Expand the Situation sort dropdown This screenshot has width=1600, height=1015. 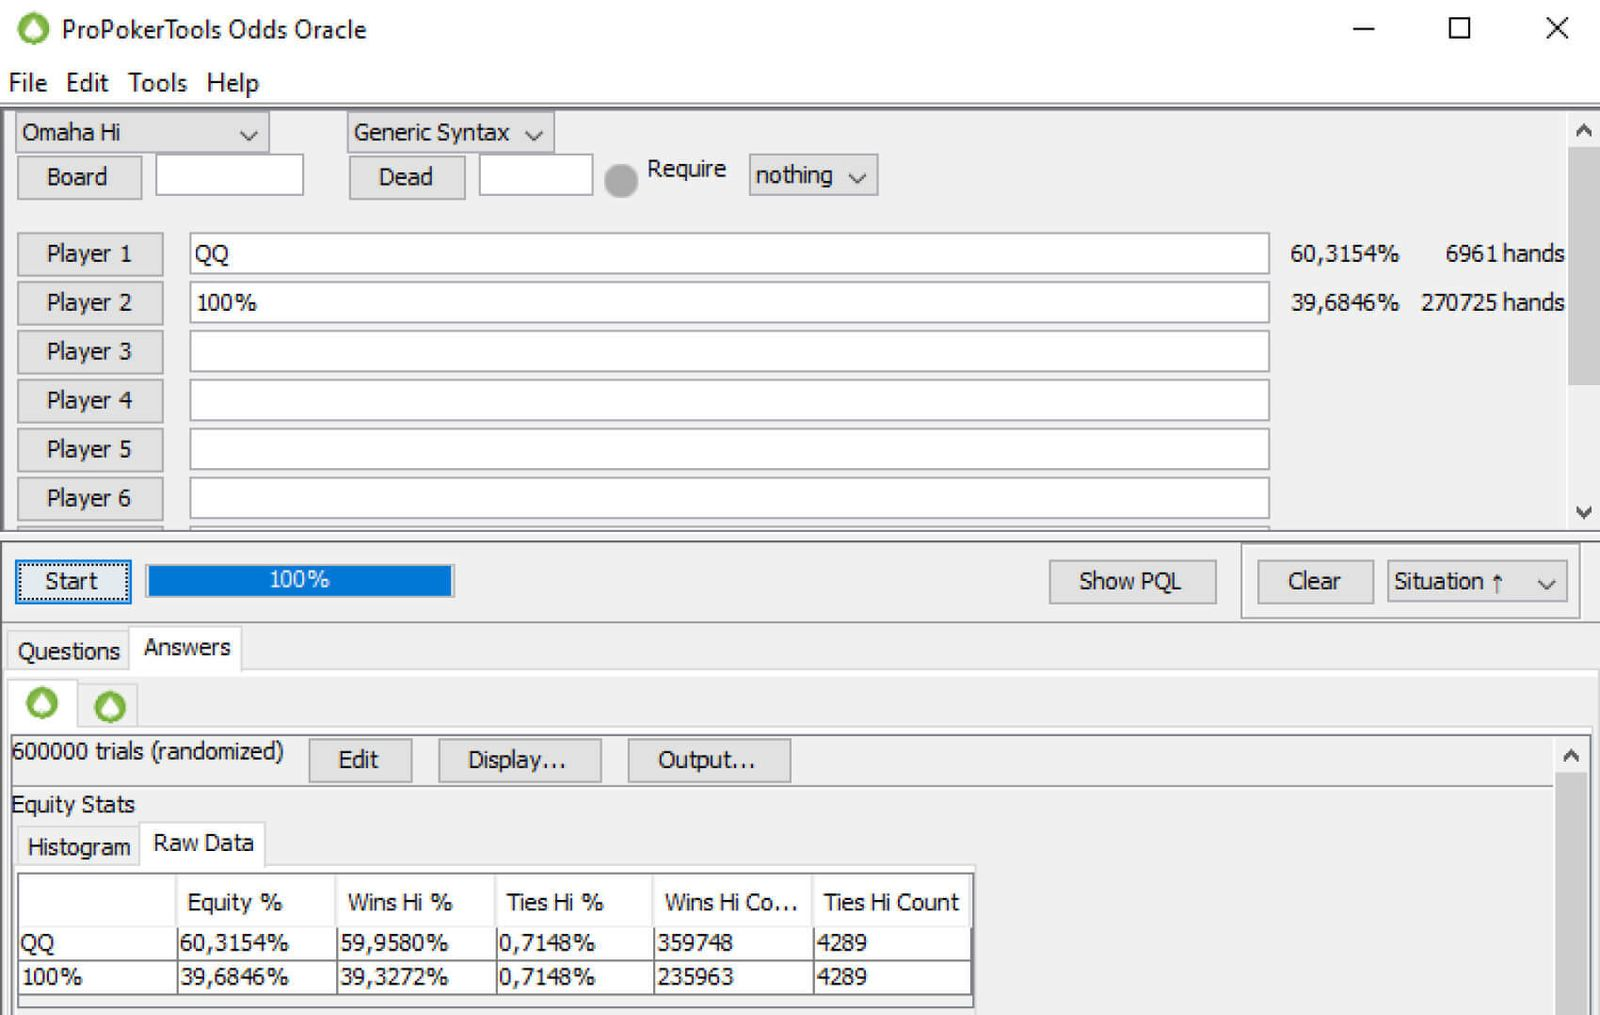pyautogui.click(x=1475, y=582)
